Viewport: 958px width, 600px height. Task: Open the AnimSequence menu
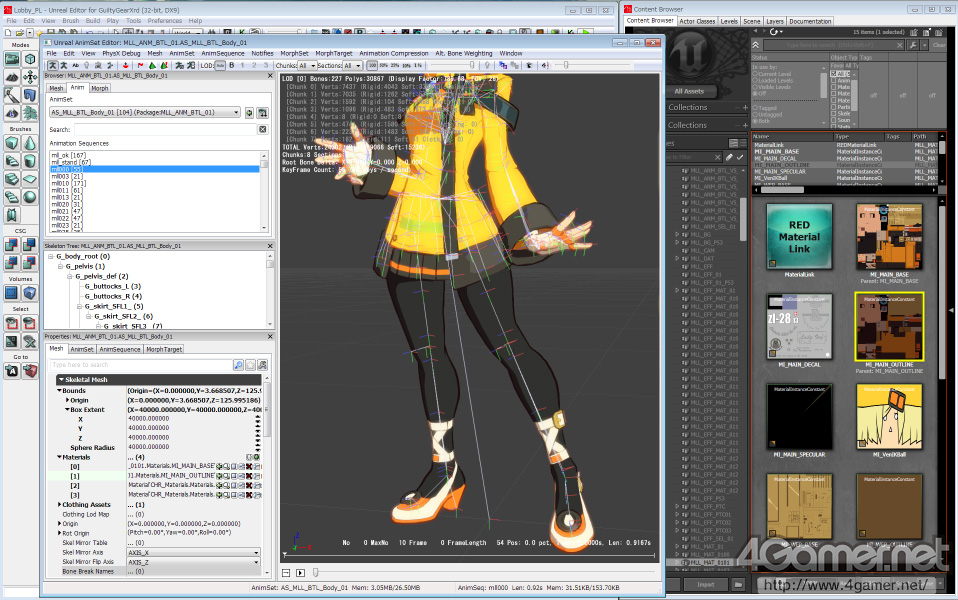[x=222, y=53]
